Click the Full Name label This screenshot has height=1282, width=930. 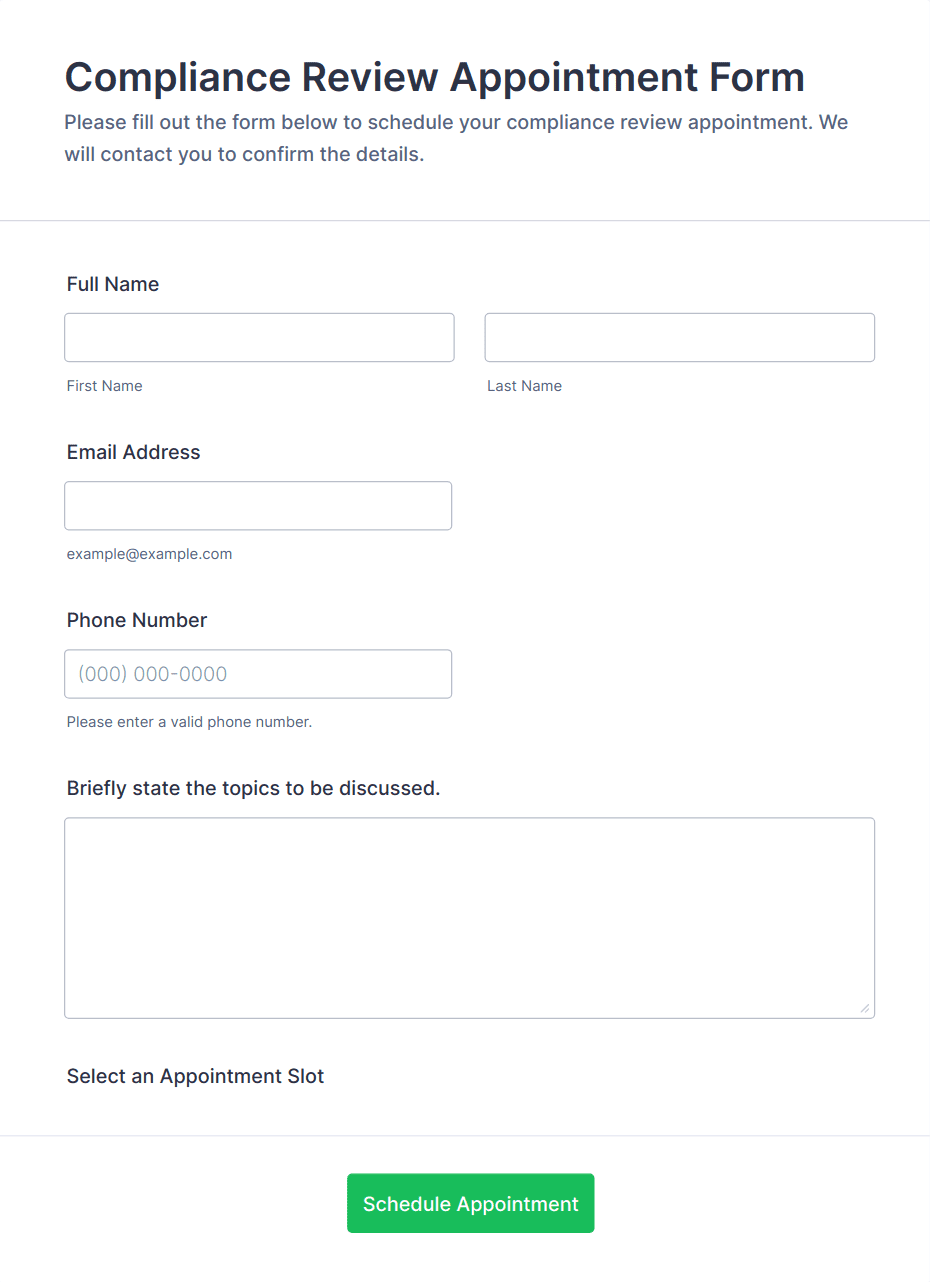(x=113, y=284)
